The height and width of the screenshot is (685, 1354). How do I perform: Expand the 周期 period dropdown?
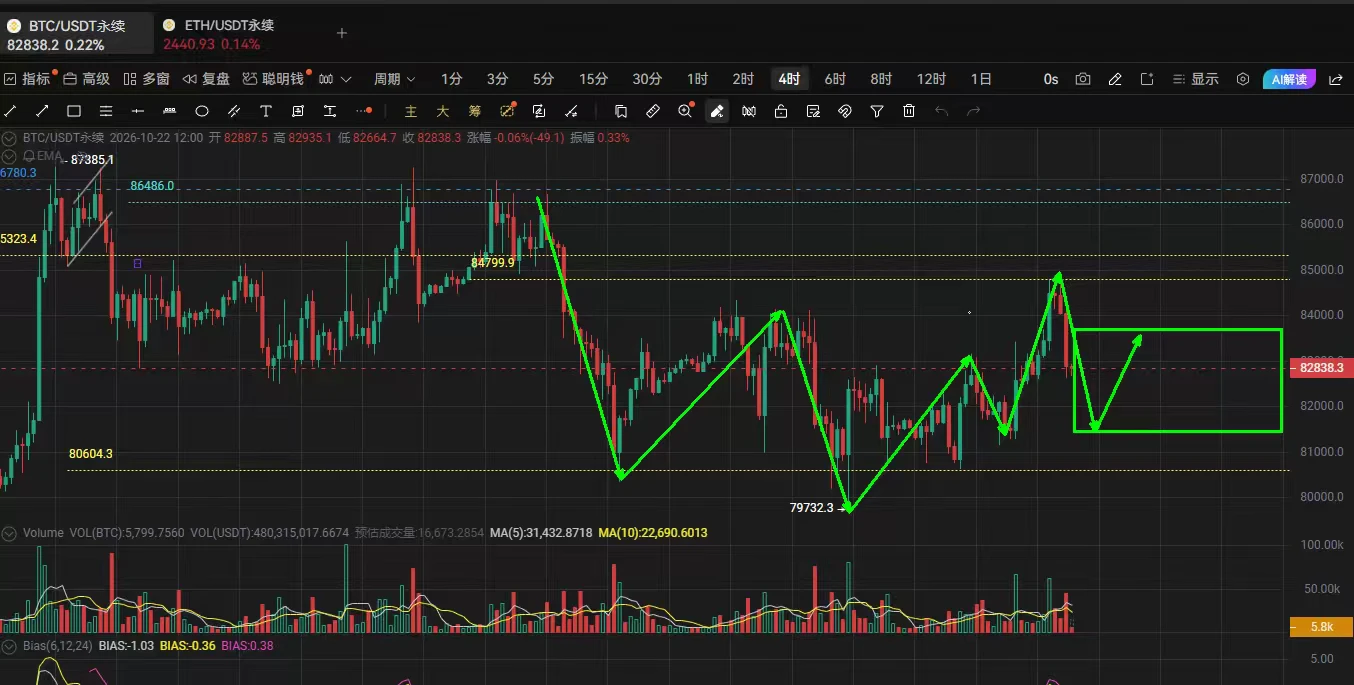tap(395, 79)
